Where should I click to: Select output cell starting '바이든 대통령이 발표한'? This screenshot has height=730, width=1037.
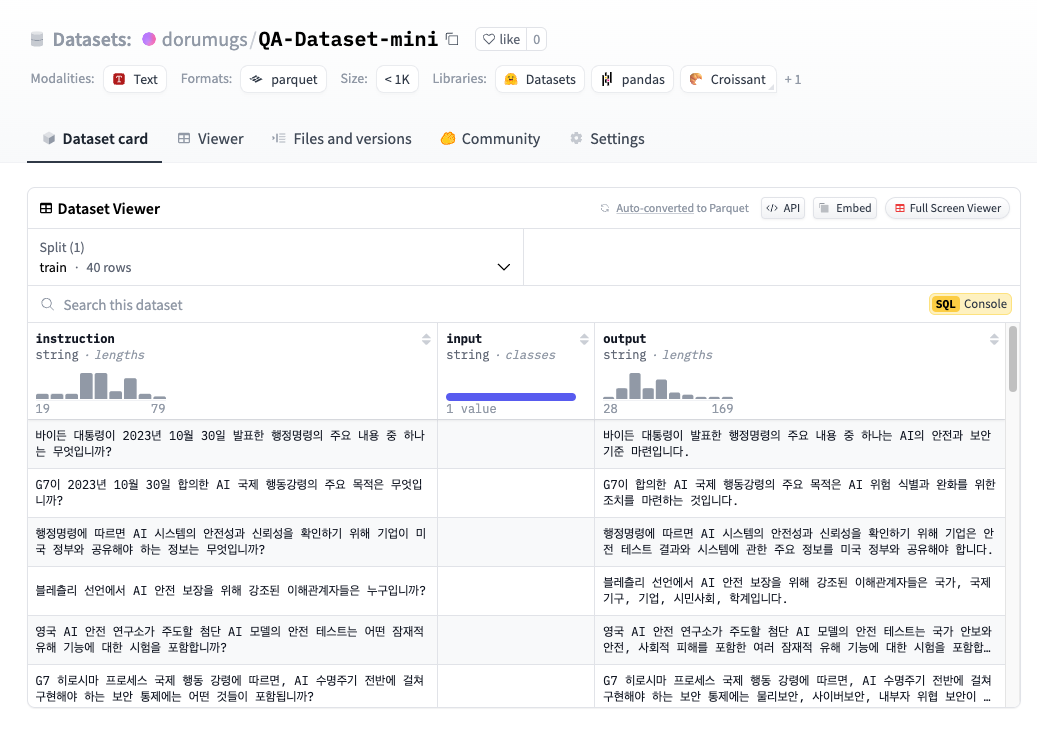(x=800, y=444)
